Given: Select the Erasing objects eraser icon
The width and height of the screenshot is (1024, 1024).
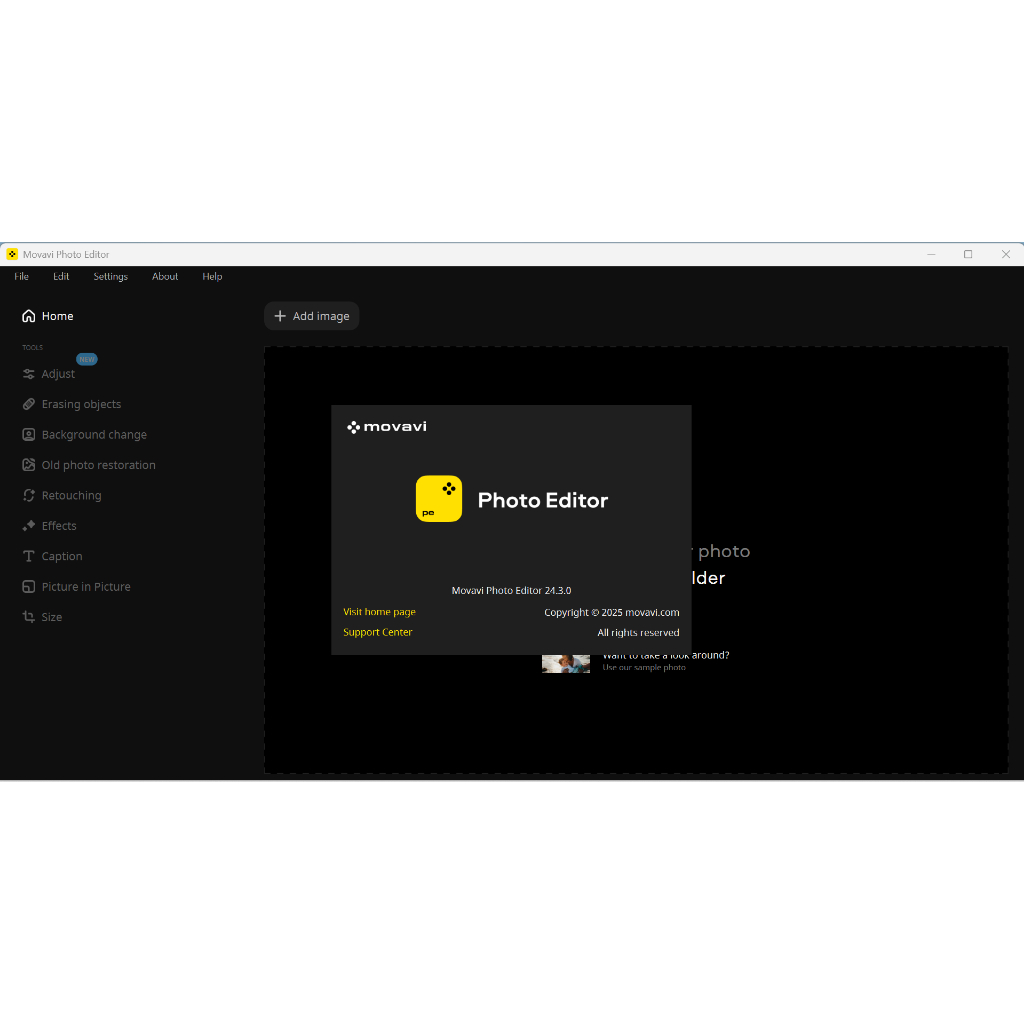Looking at the screenshot, I should point(29,404).
